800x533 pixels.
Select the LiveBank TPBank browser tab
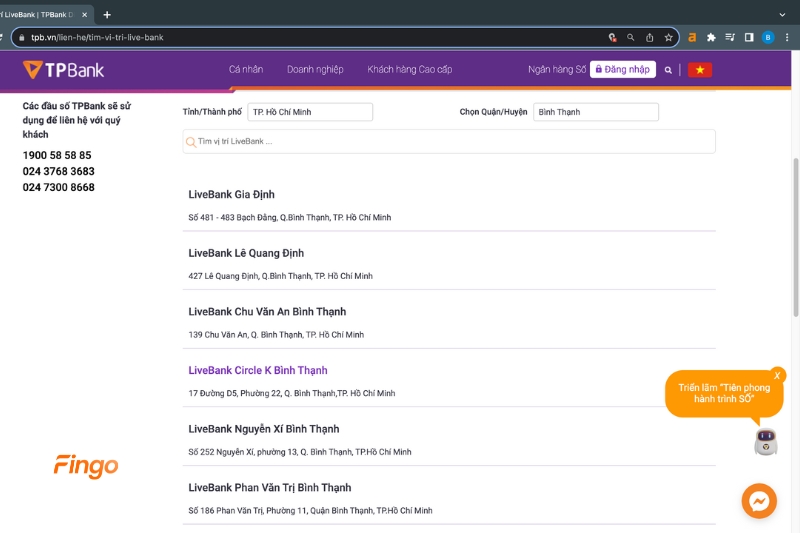(41, 15)
